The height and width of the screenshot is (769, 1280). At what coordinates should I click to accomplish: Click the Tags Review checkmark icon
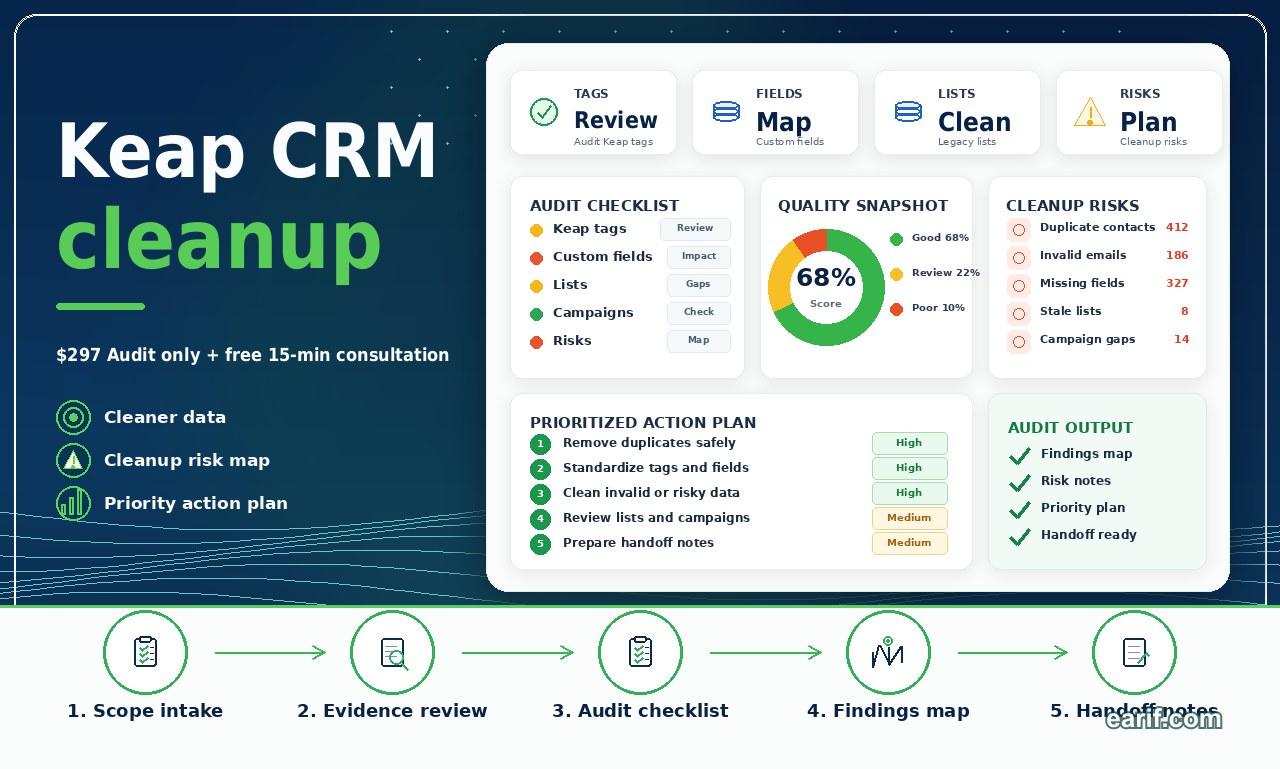tap(544, 112)
